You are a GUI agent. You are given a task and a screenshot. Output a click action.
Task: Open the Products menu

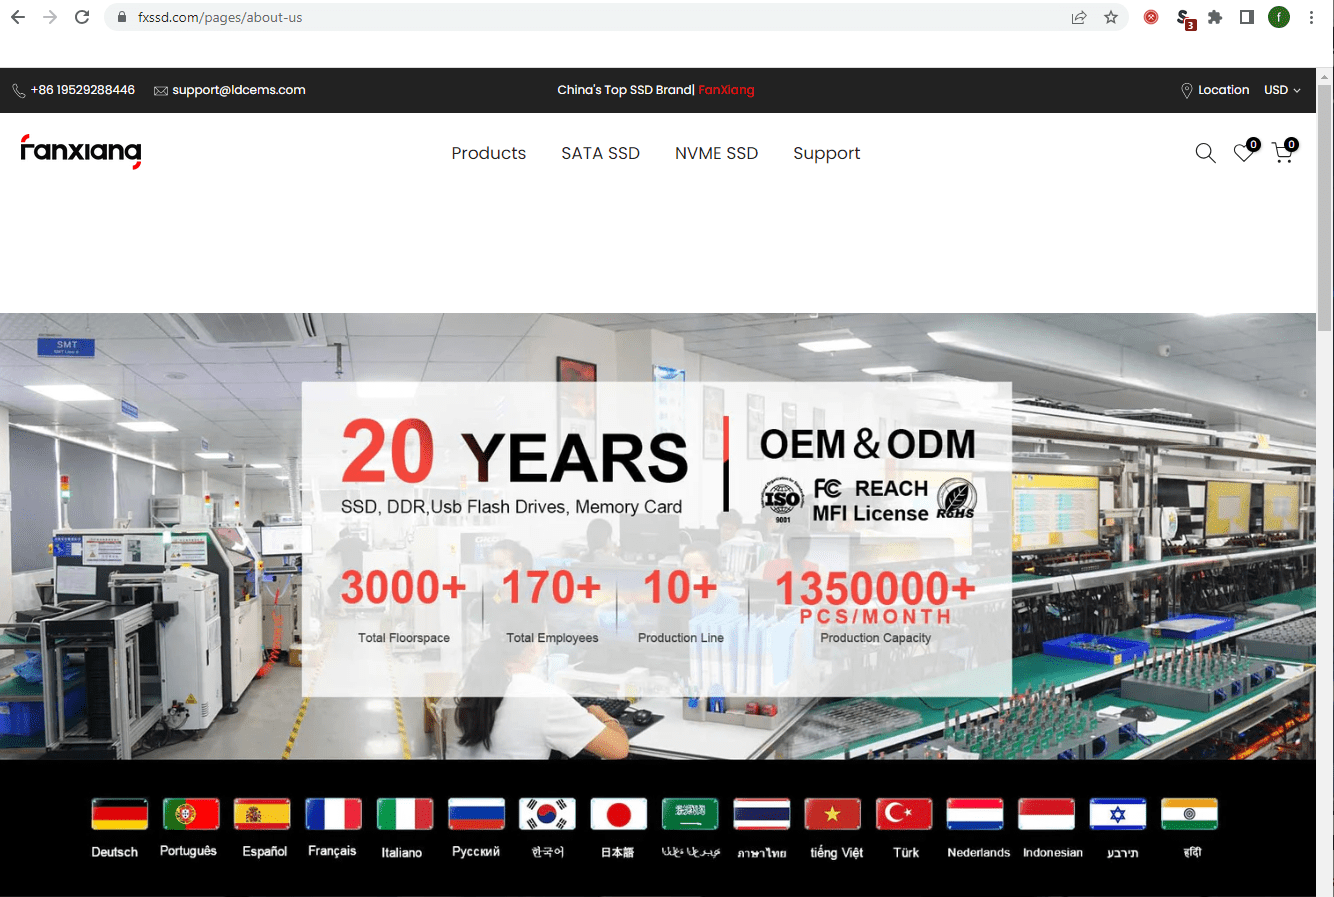tap(488, 153)
